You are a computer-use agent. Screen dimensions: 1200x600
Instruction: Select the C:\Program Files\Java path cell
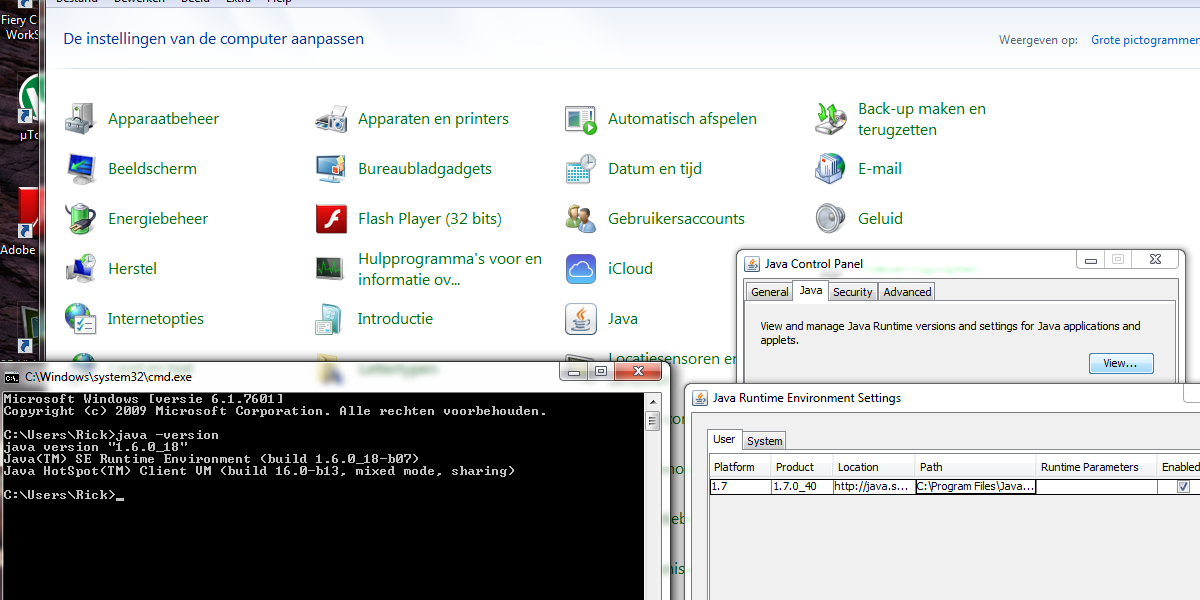click(x=975, y=487)
